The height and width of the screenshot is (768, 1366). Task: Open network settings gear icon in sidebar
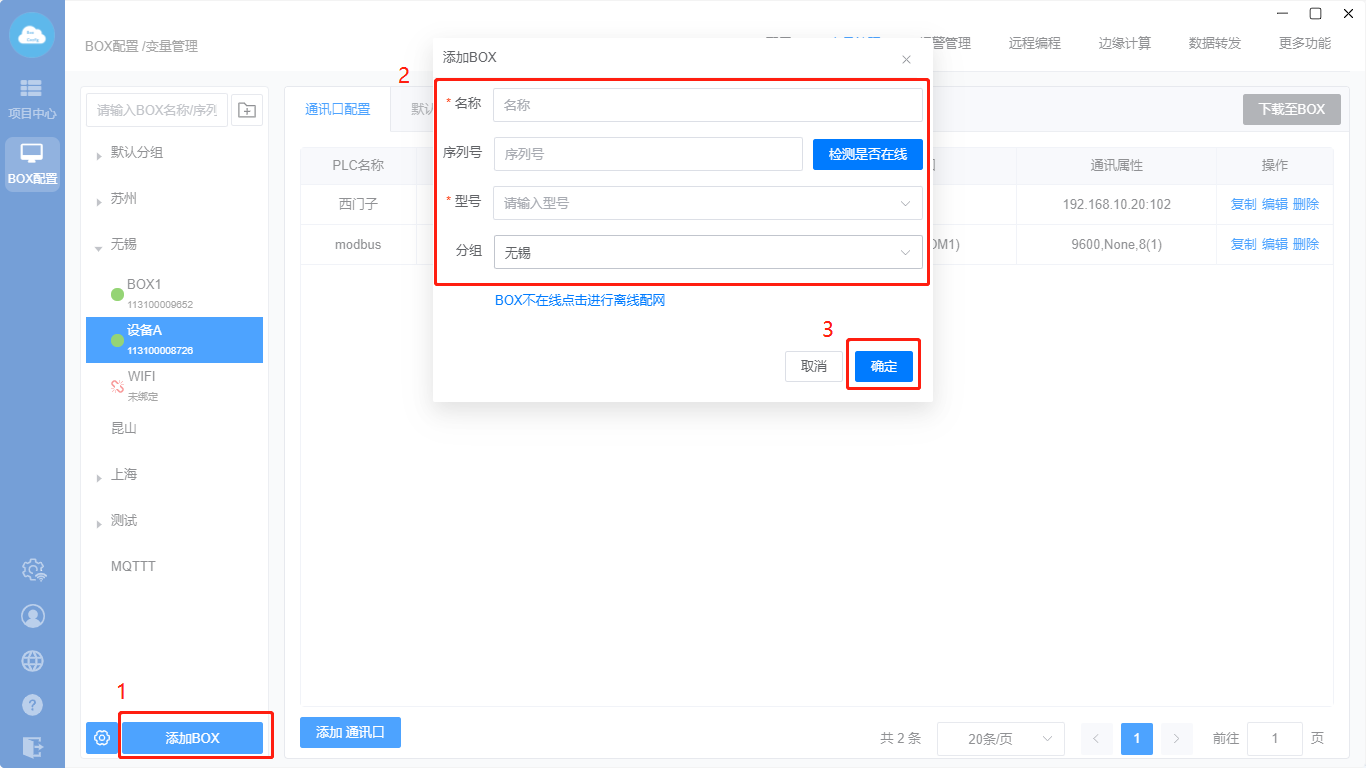pos(33,570)
